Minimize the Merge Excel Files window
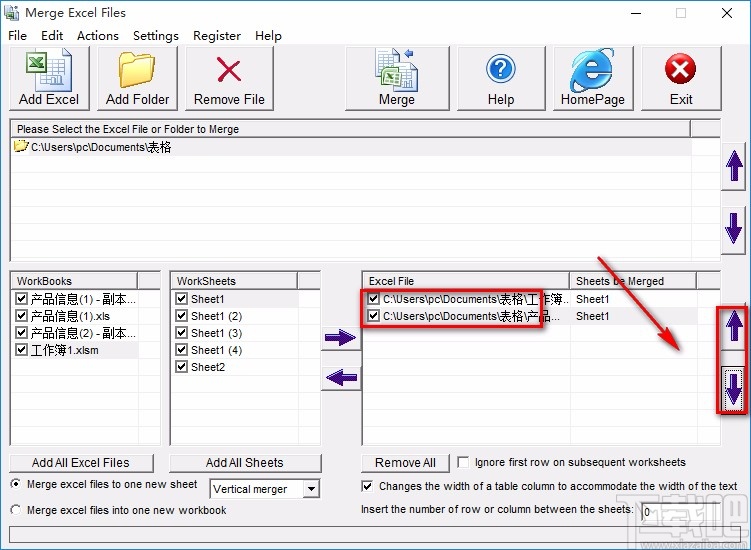The width and height of the screenshot is (751, 550). (636, 13)
